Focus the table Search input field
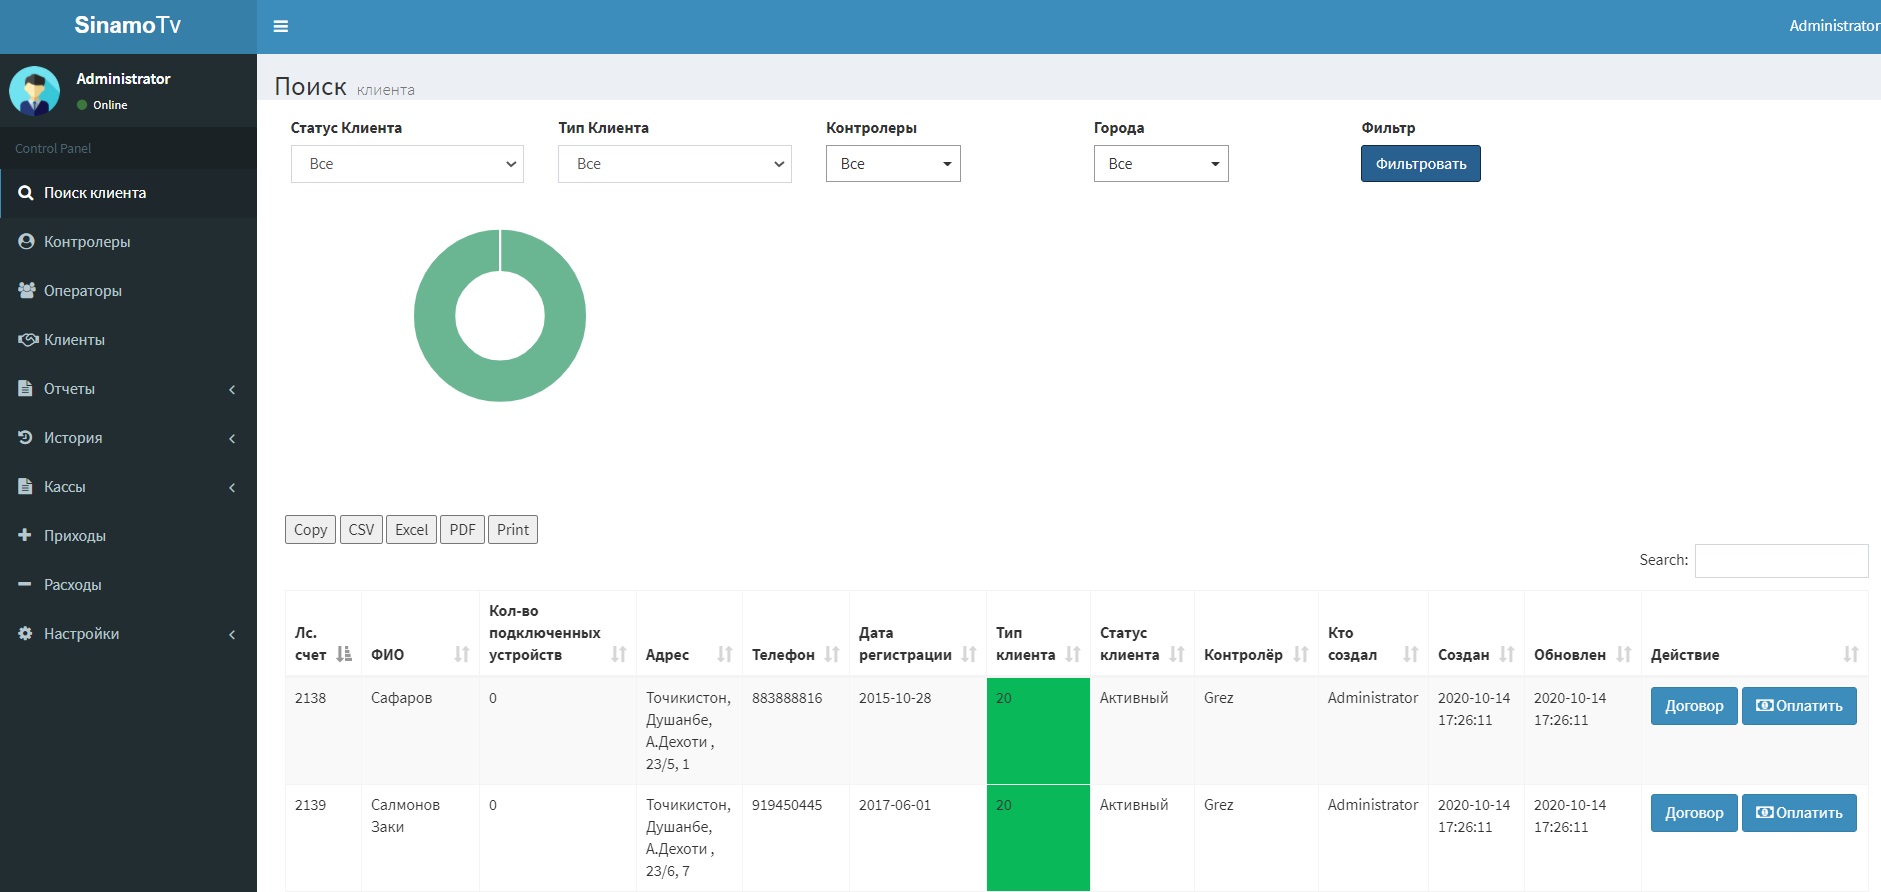 1780,561
